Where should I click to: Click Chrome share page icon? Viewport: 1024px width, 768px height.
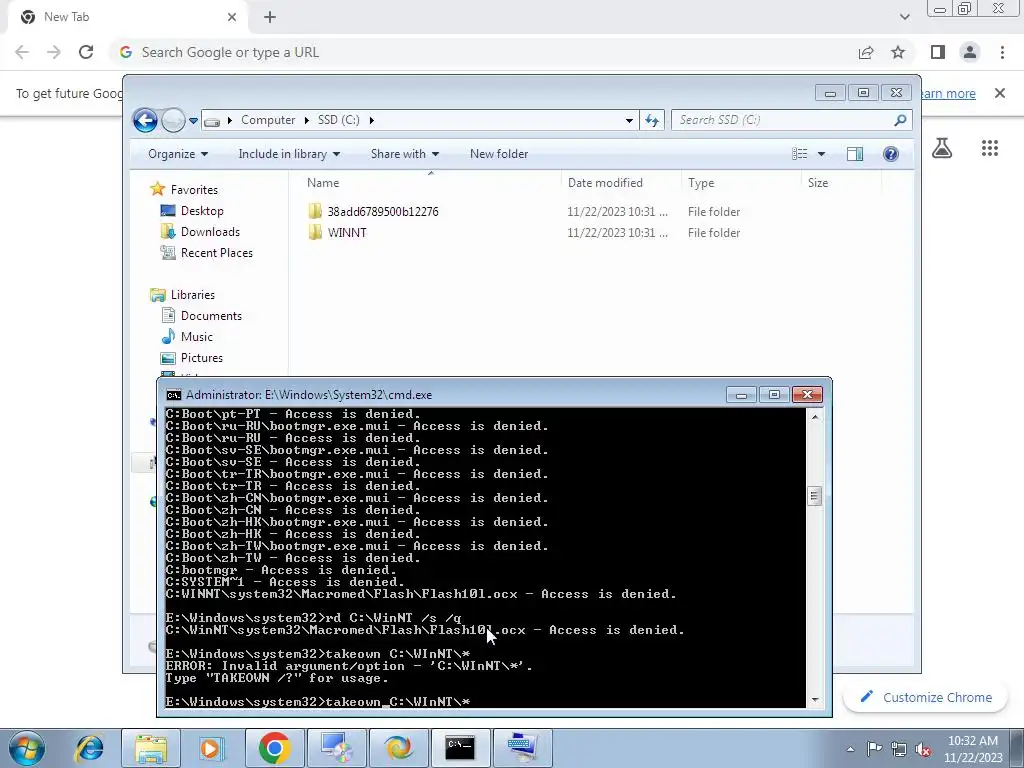coord(866,52)
